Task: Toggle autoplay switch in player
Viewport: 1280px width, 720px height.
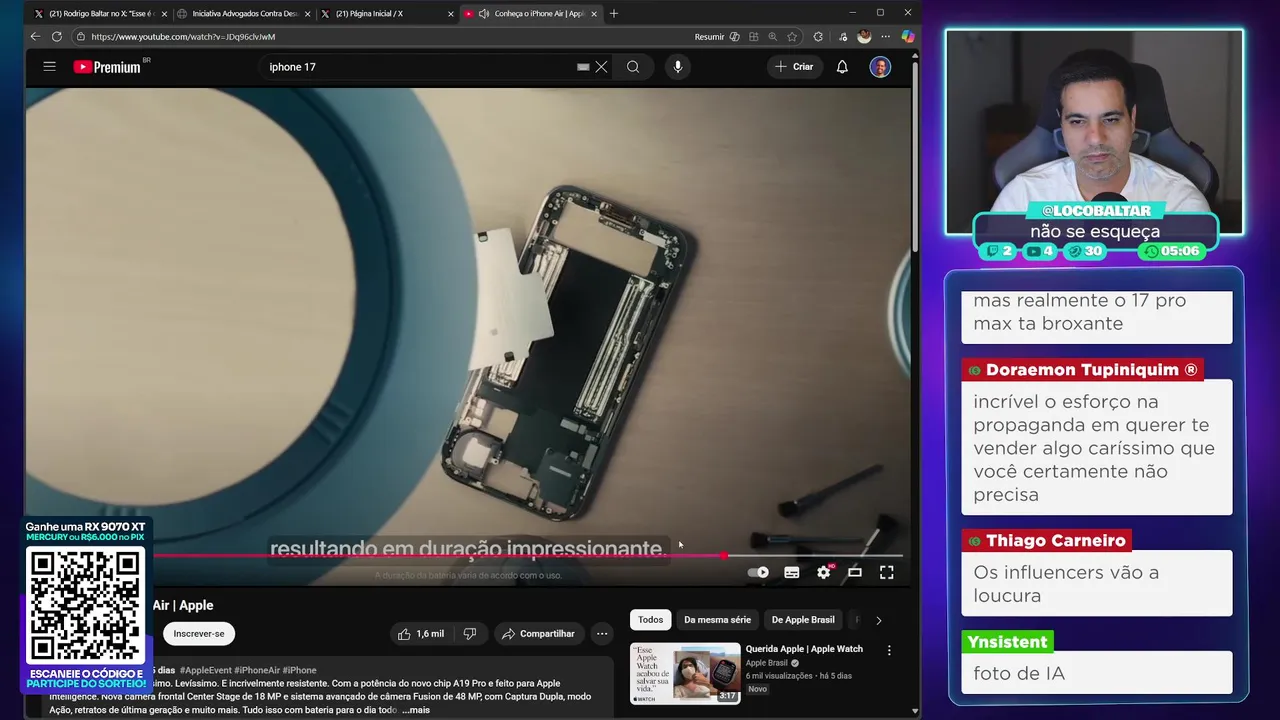Action: pos(758,572)
